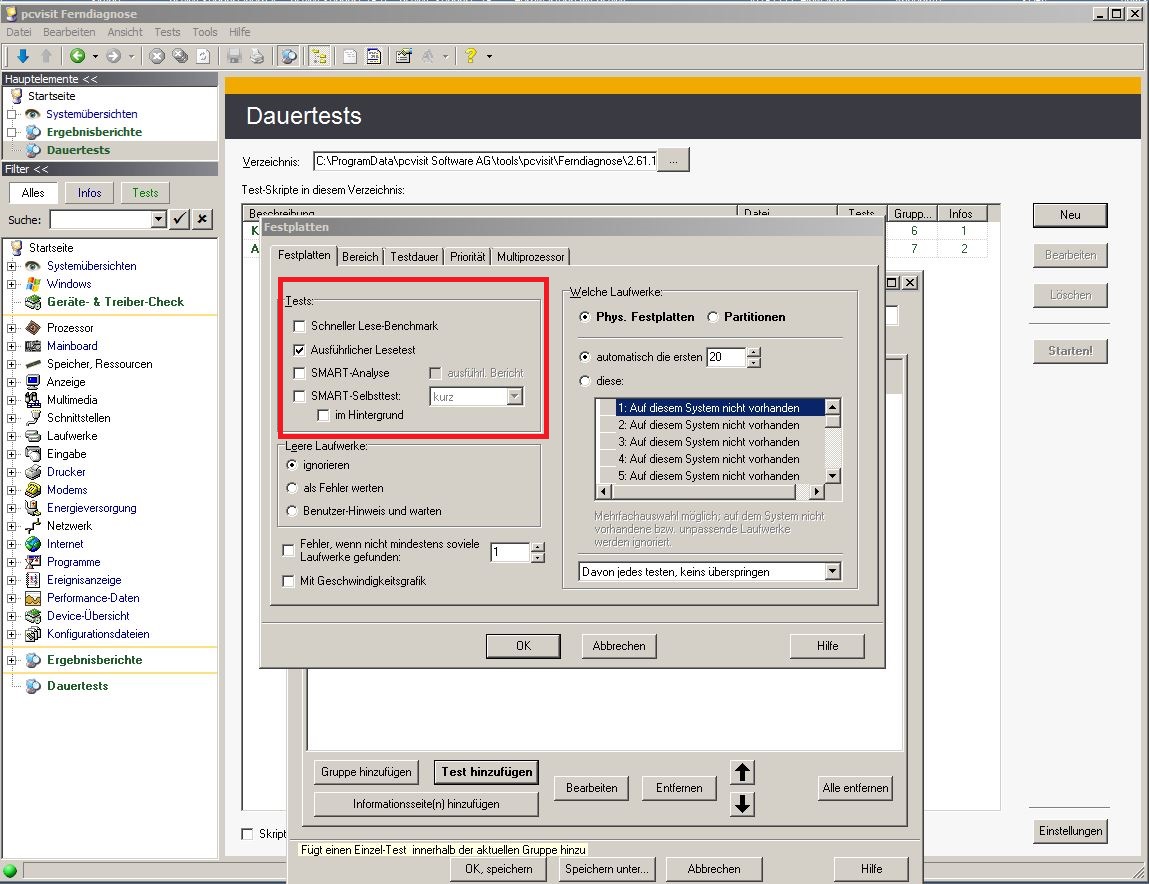Uncheck Ausführlicher Lesetest checkbox
The height and width of the screenshot is (884, 1149).
click(299, 350)
